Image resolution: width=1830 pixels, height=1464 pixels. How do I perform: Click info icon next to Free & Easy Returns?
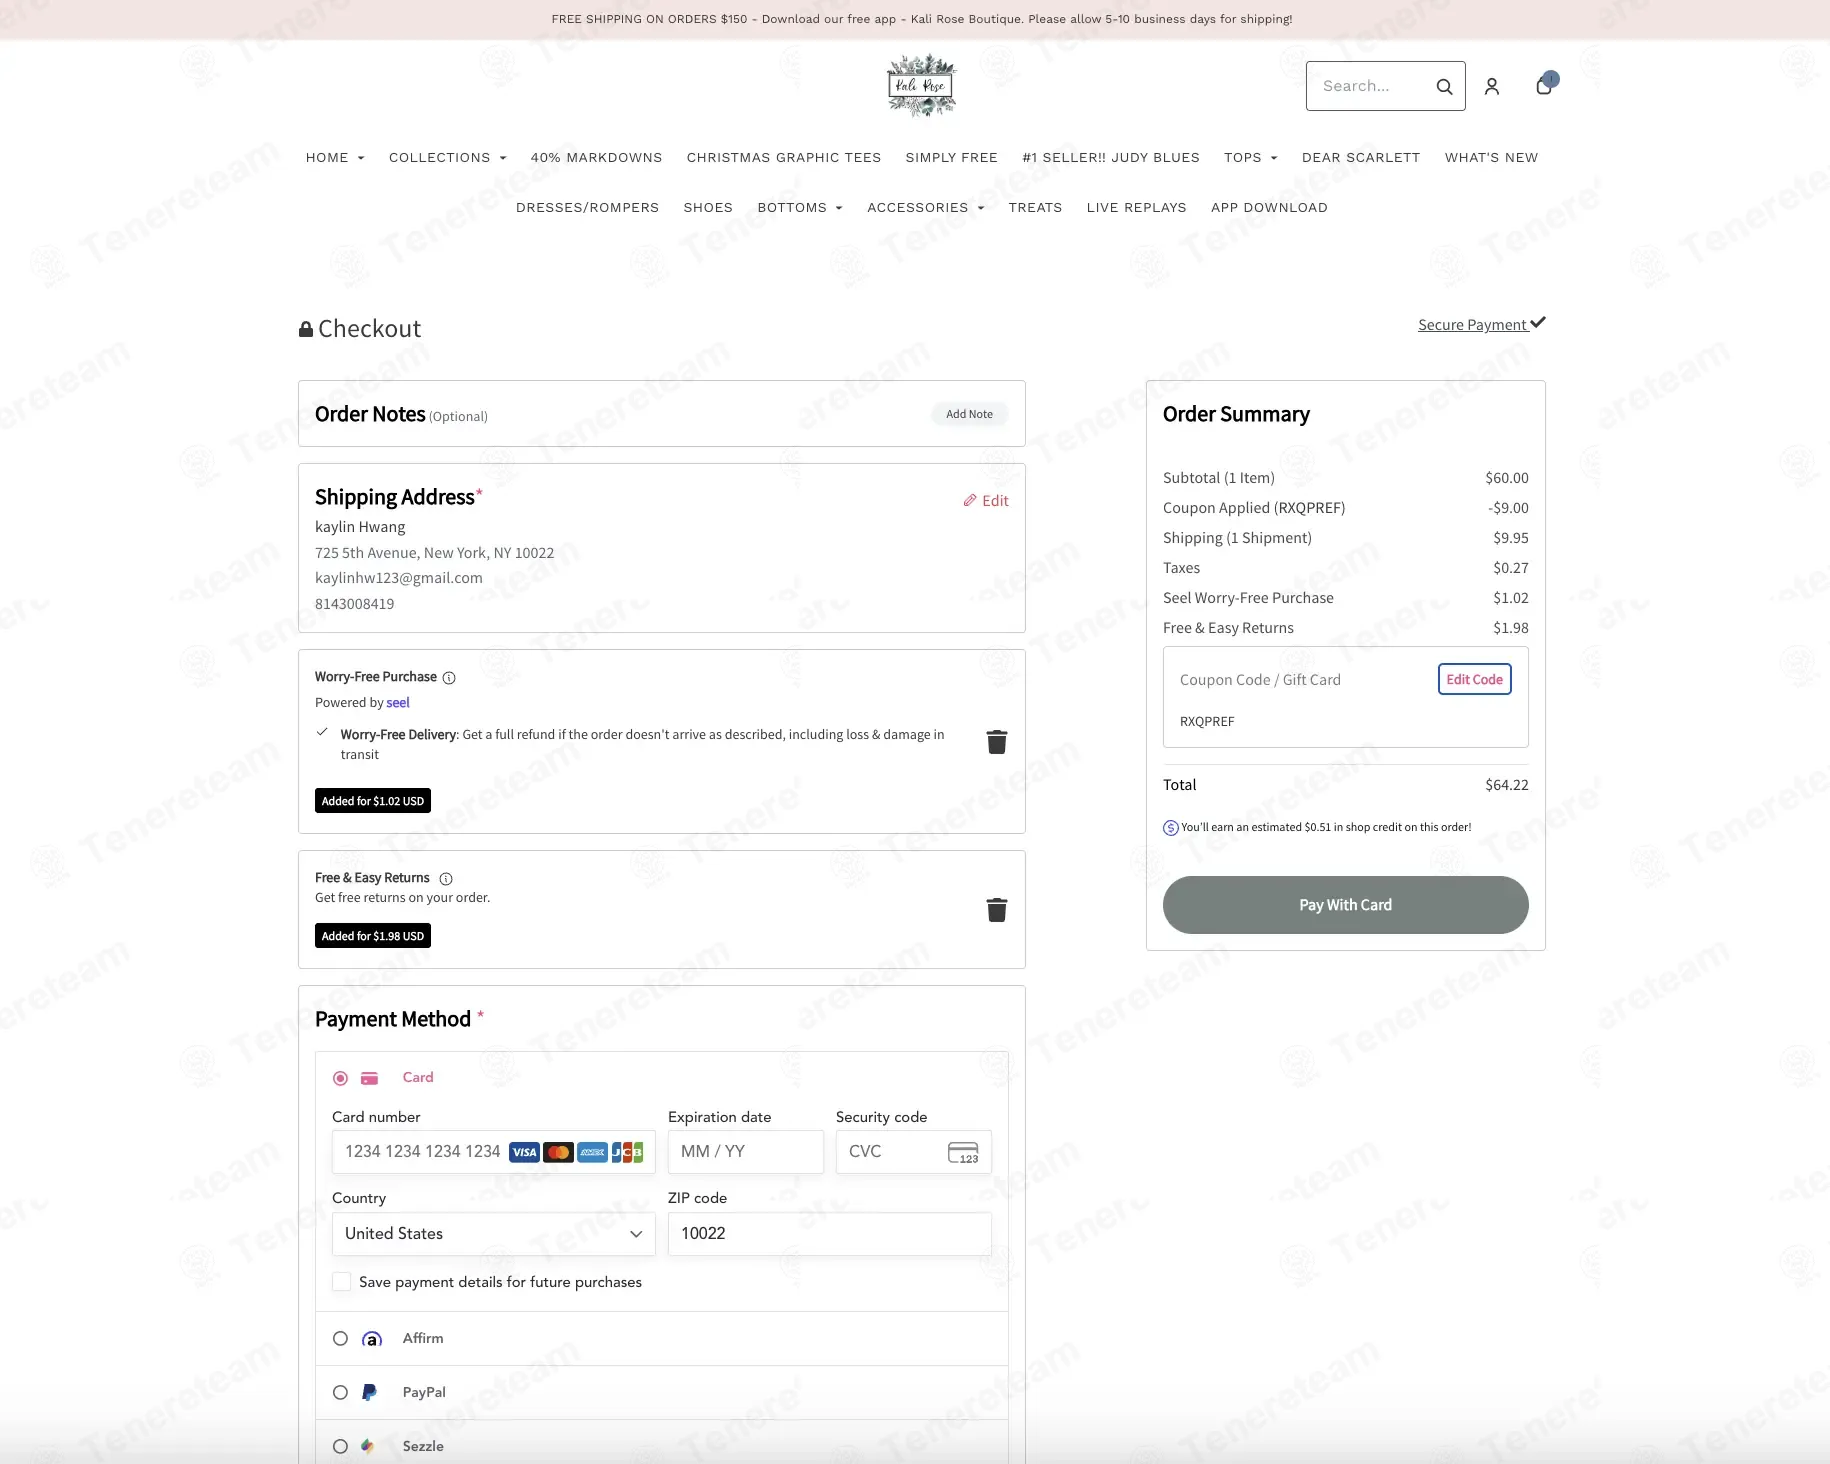[446, 879]
